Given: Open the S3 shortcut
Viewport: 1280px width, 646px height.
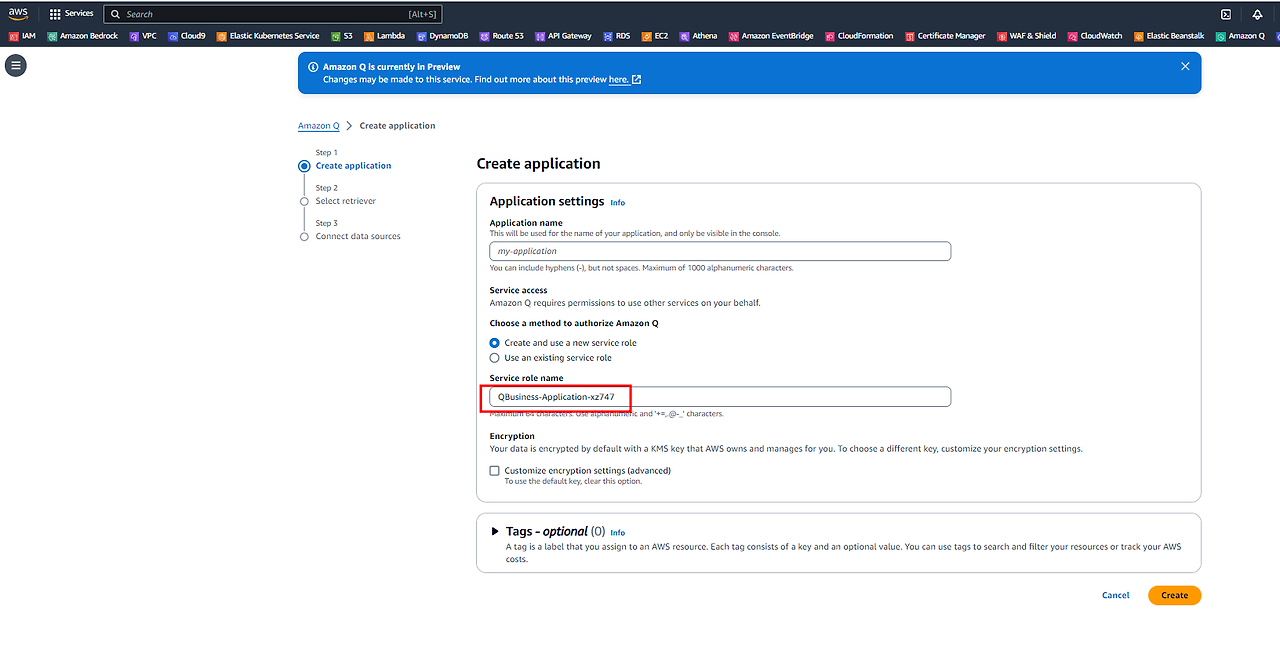Looking at the screenshot, I should coord(341,36).
